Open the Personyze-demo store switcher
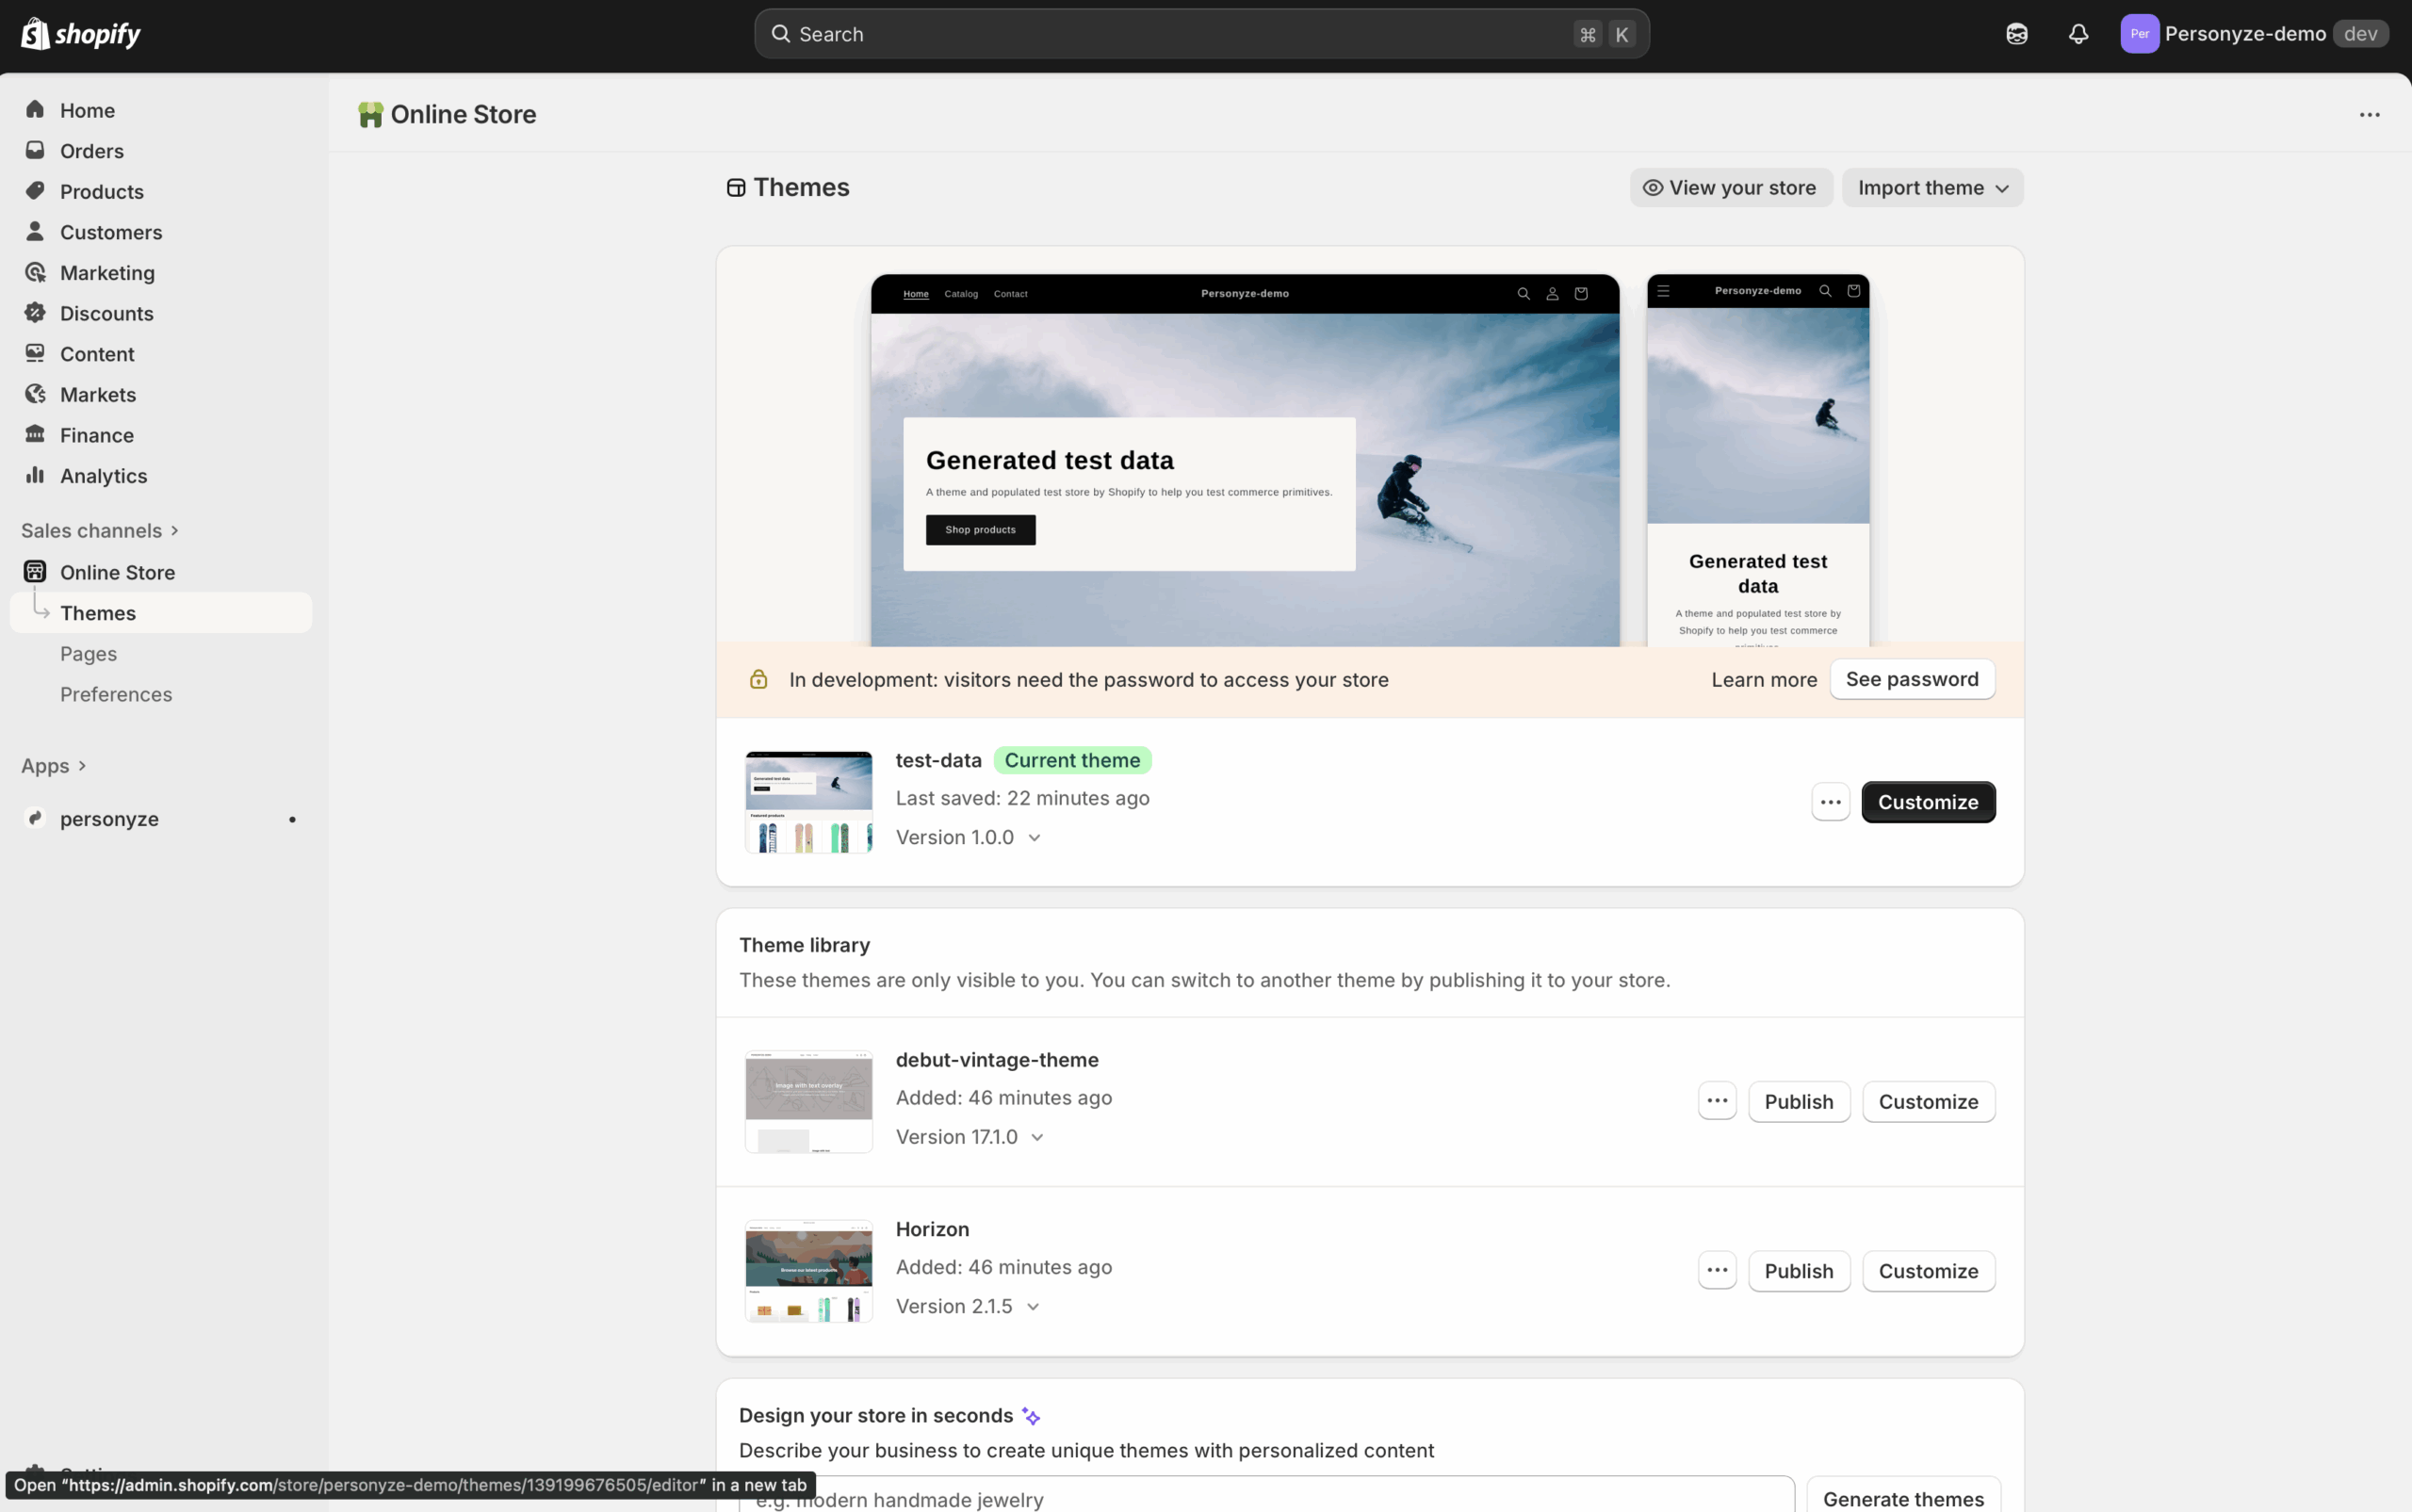 [2254, 34]
